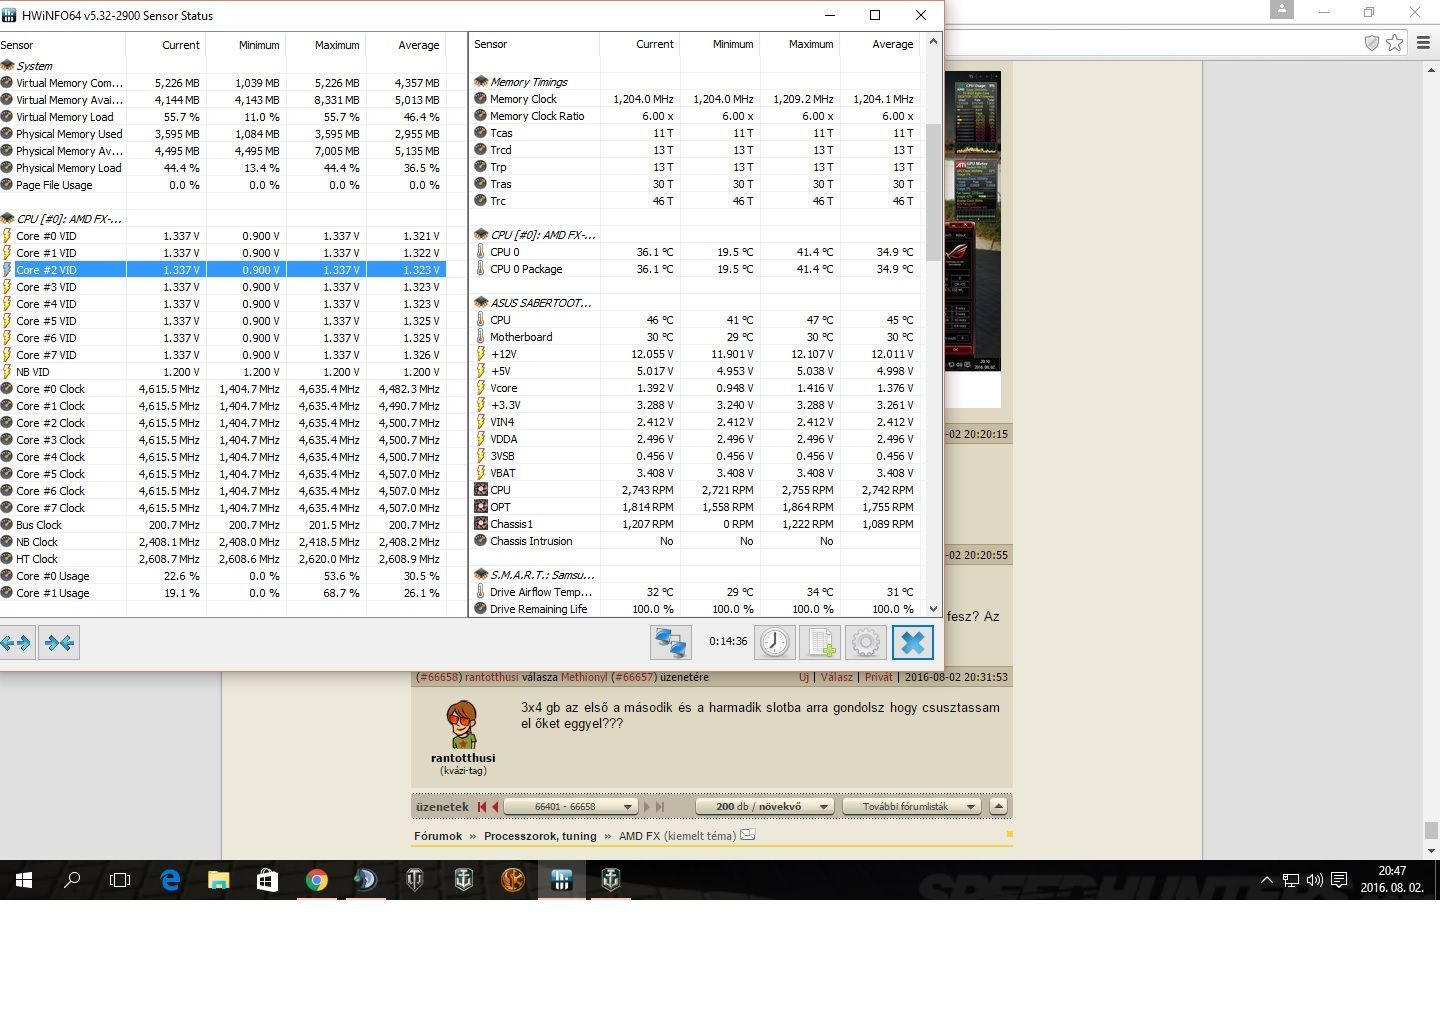This screenshot has height=1010, width=1440.
Task: Bookmark the page with the Chrome star
Action: (x=1394, y=43)
